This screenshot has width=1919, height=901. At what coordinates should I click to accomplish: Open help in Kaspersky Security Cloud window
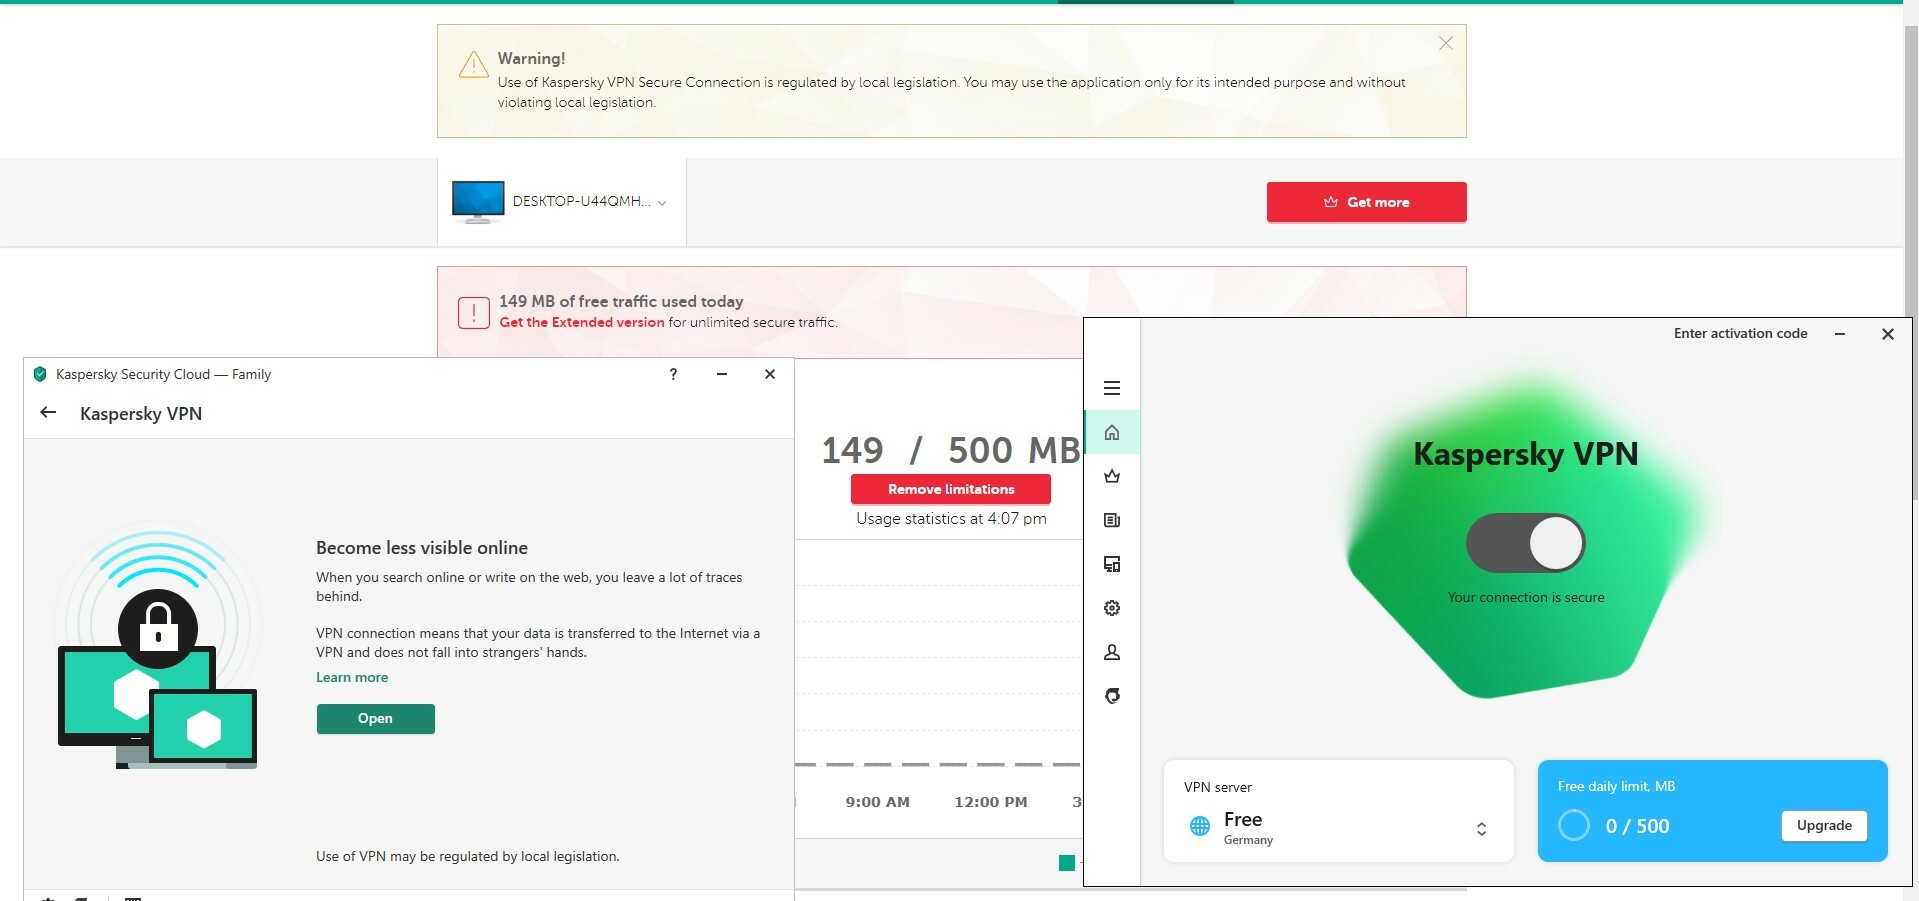click(673, 374)
